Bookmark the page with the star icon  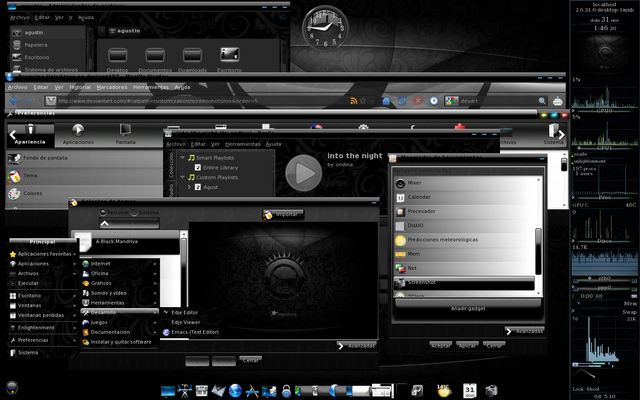coord(362,101)
